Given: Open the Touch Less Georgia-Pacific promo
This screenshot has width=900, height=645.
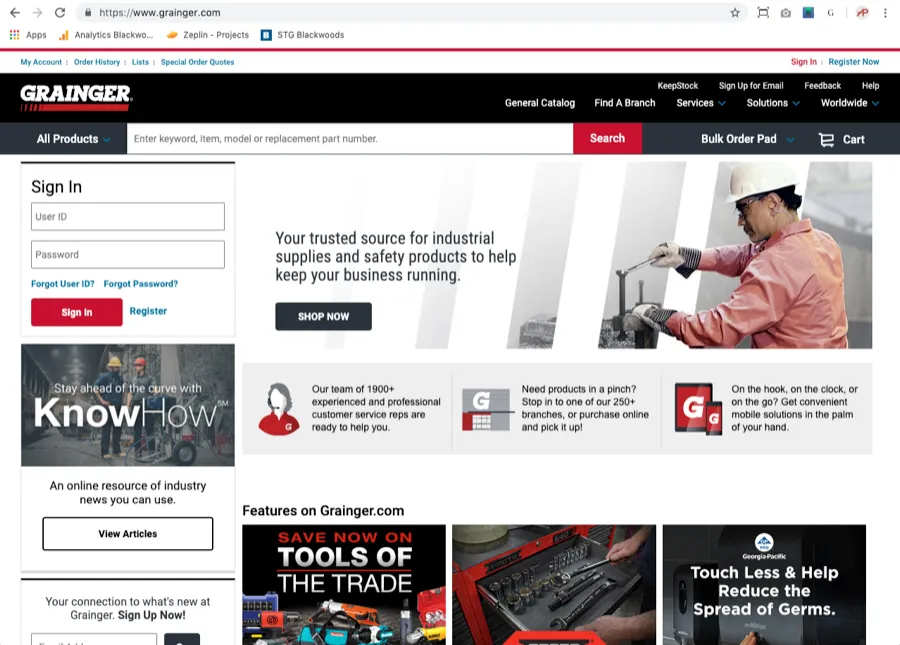Looking at the screenshot, I should [765, 585].
